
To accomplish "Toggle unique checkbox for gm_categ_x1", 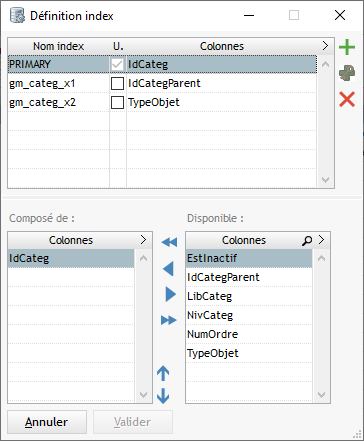I will 117,83.
